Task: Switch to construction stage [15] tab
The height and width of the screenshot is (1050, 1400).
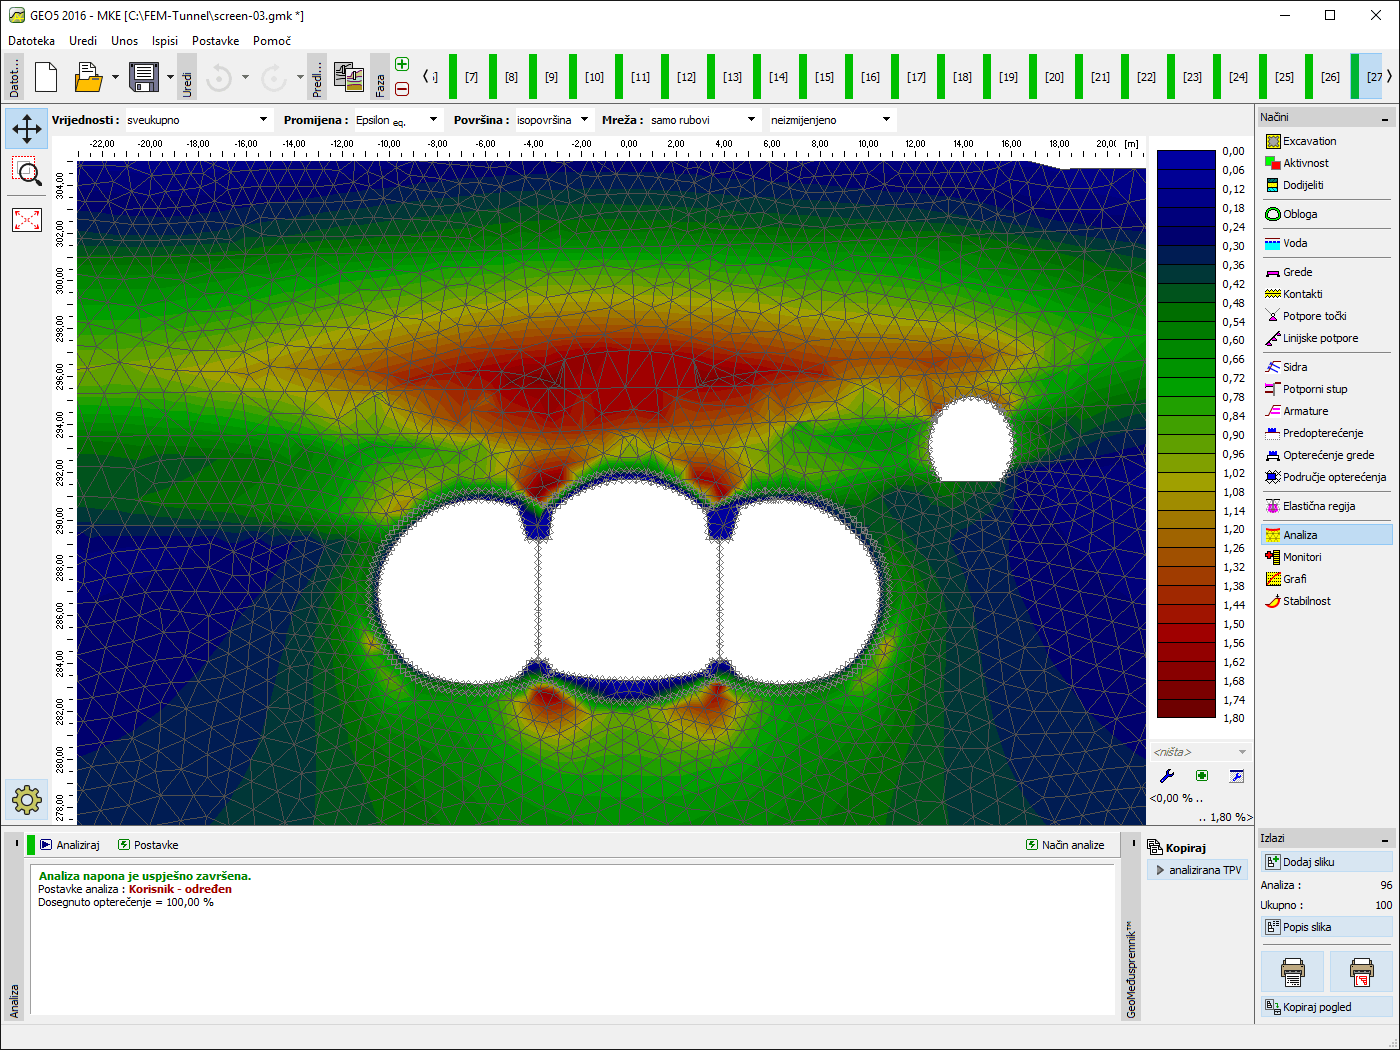Action: pyautogui.click(x=824, y=77)
